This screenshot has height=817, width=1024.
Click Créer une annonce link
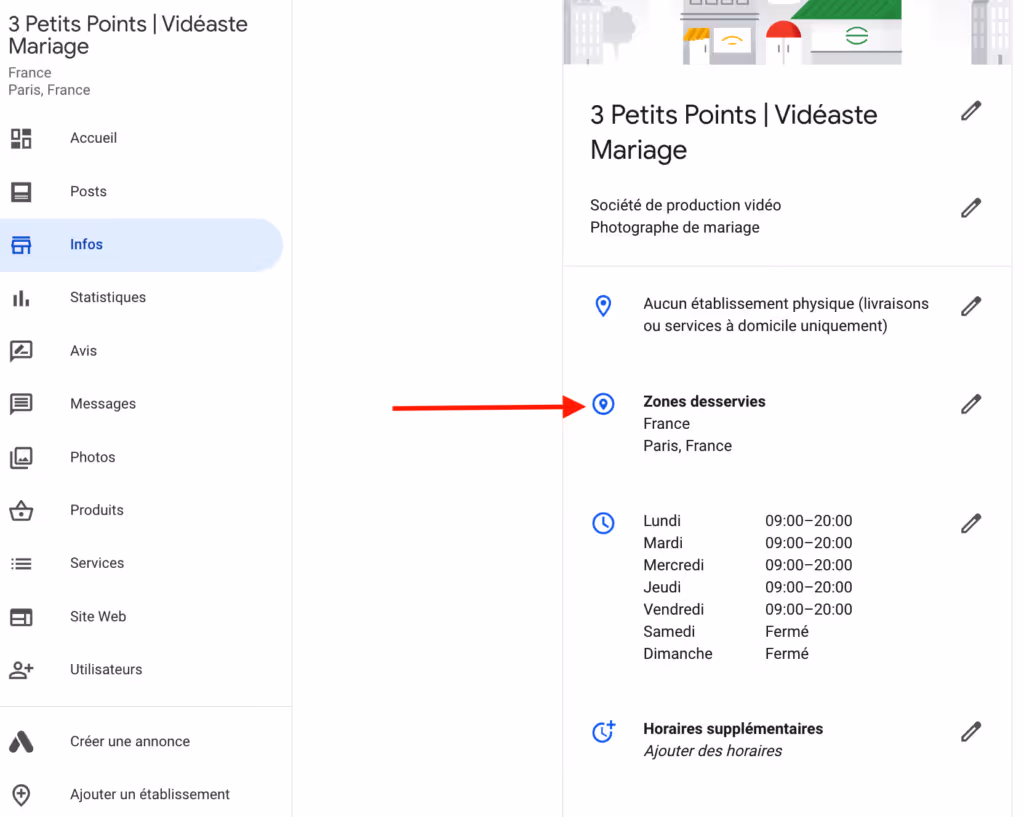[130, 742]
